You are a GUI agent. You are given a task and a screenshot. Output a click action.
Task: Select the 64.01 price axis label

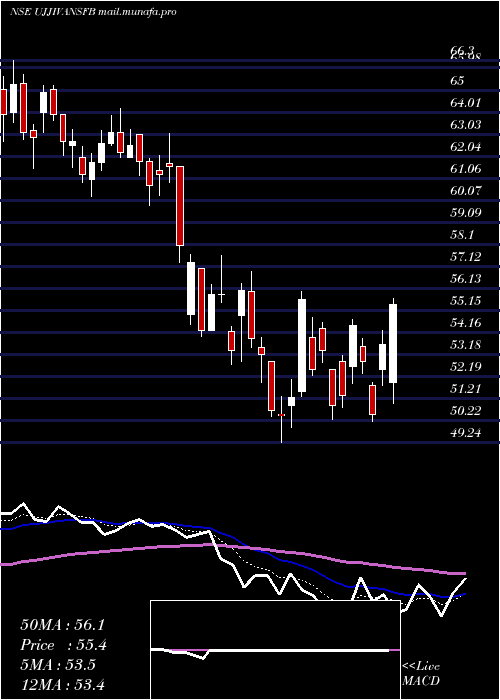click(x=466, y=103)
